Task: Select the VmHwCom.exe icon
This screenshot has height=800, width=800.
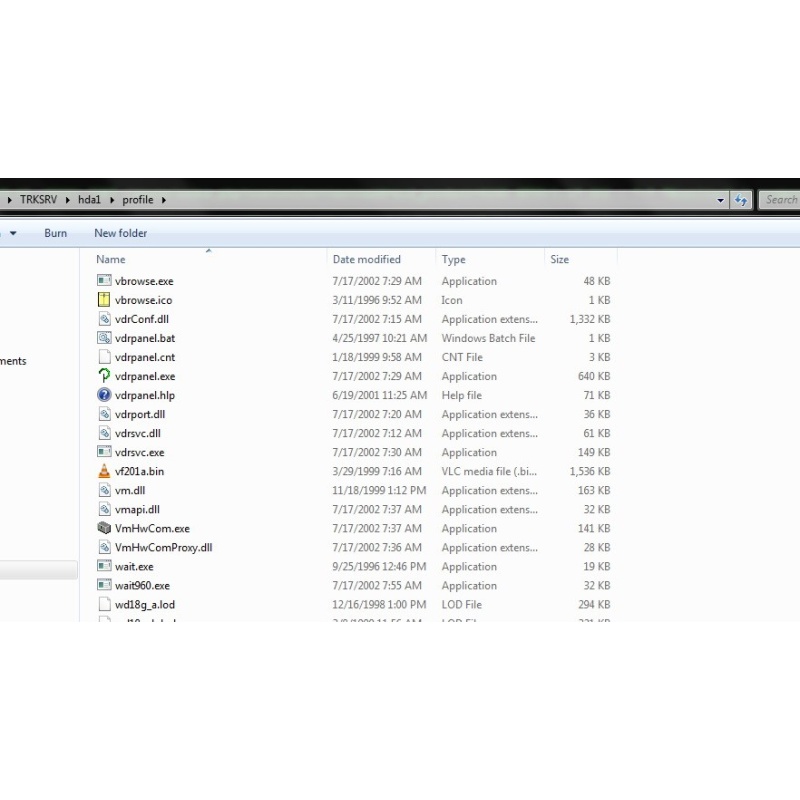Action: coord(104,528)
